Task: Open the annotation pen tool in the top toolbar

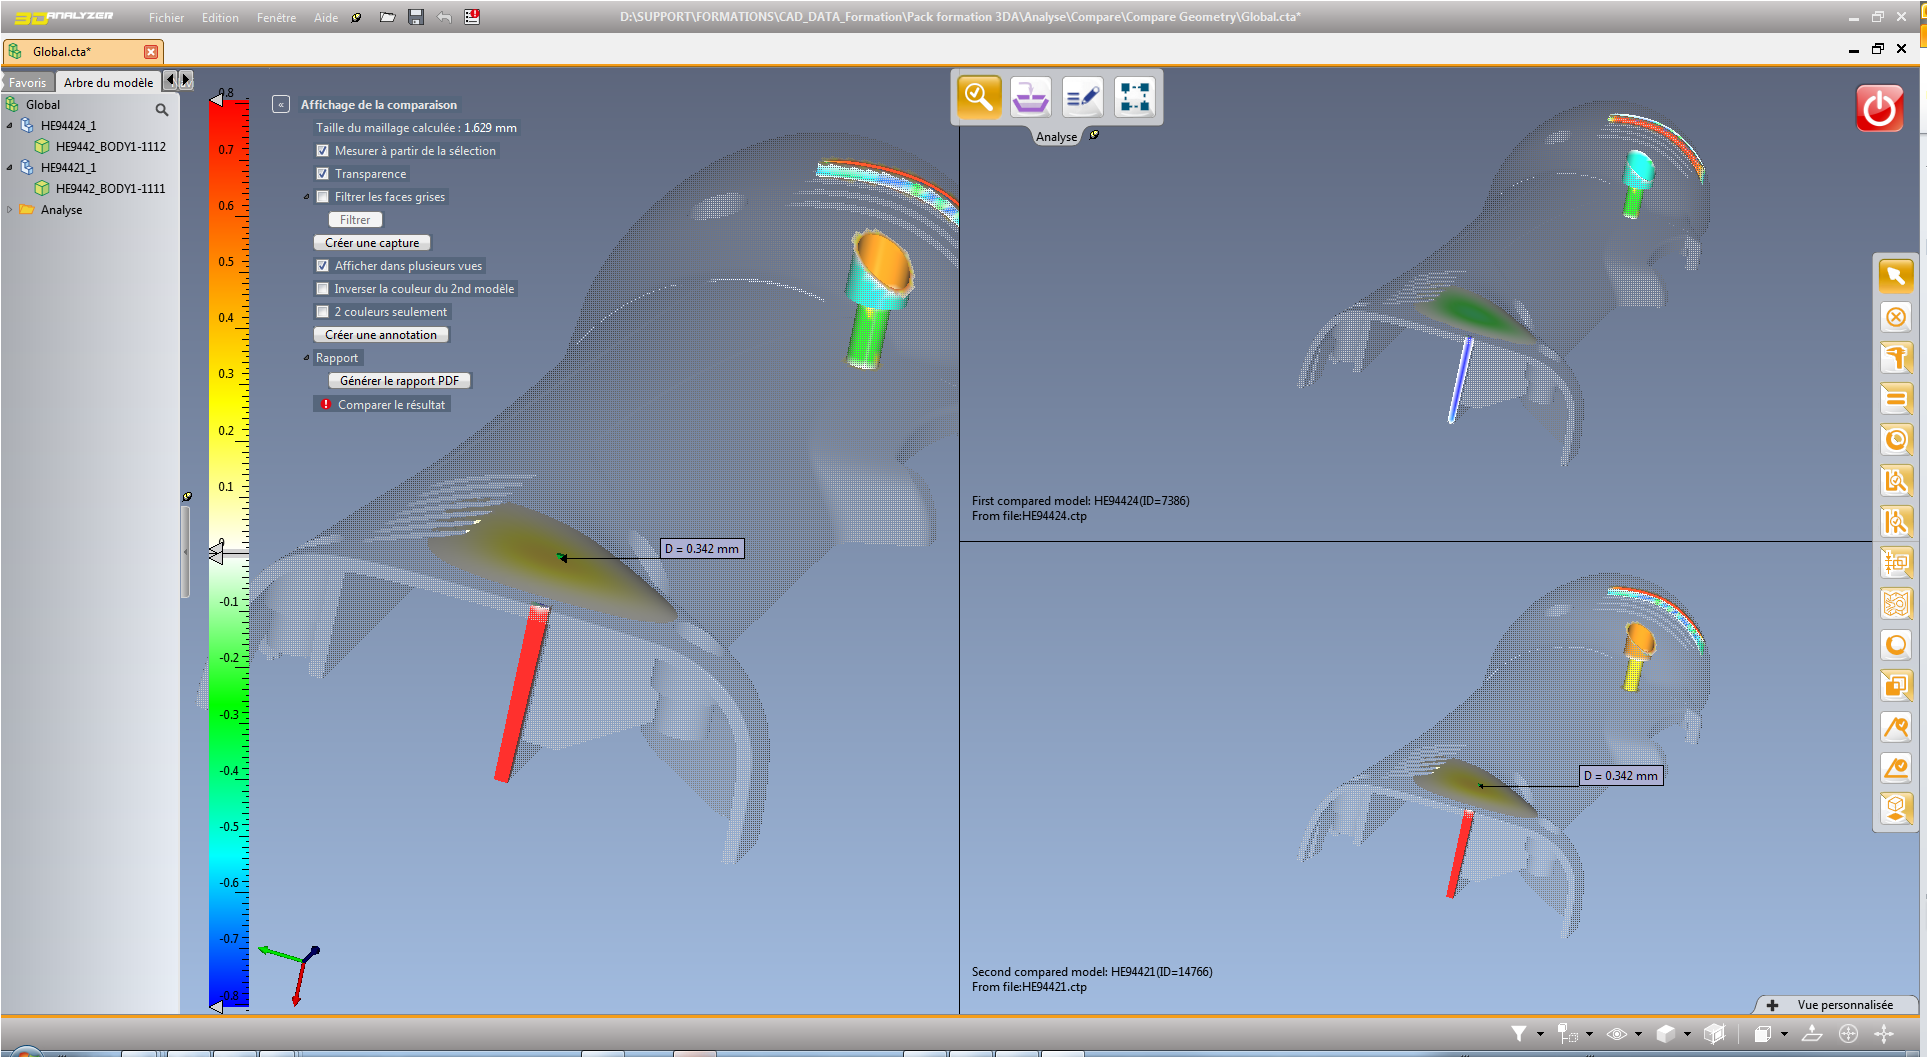Action: tap(1083, 97)
